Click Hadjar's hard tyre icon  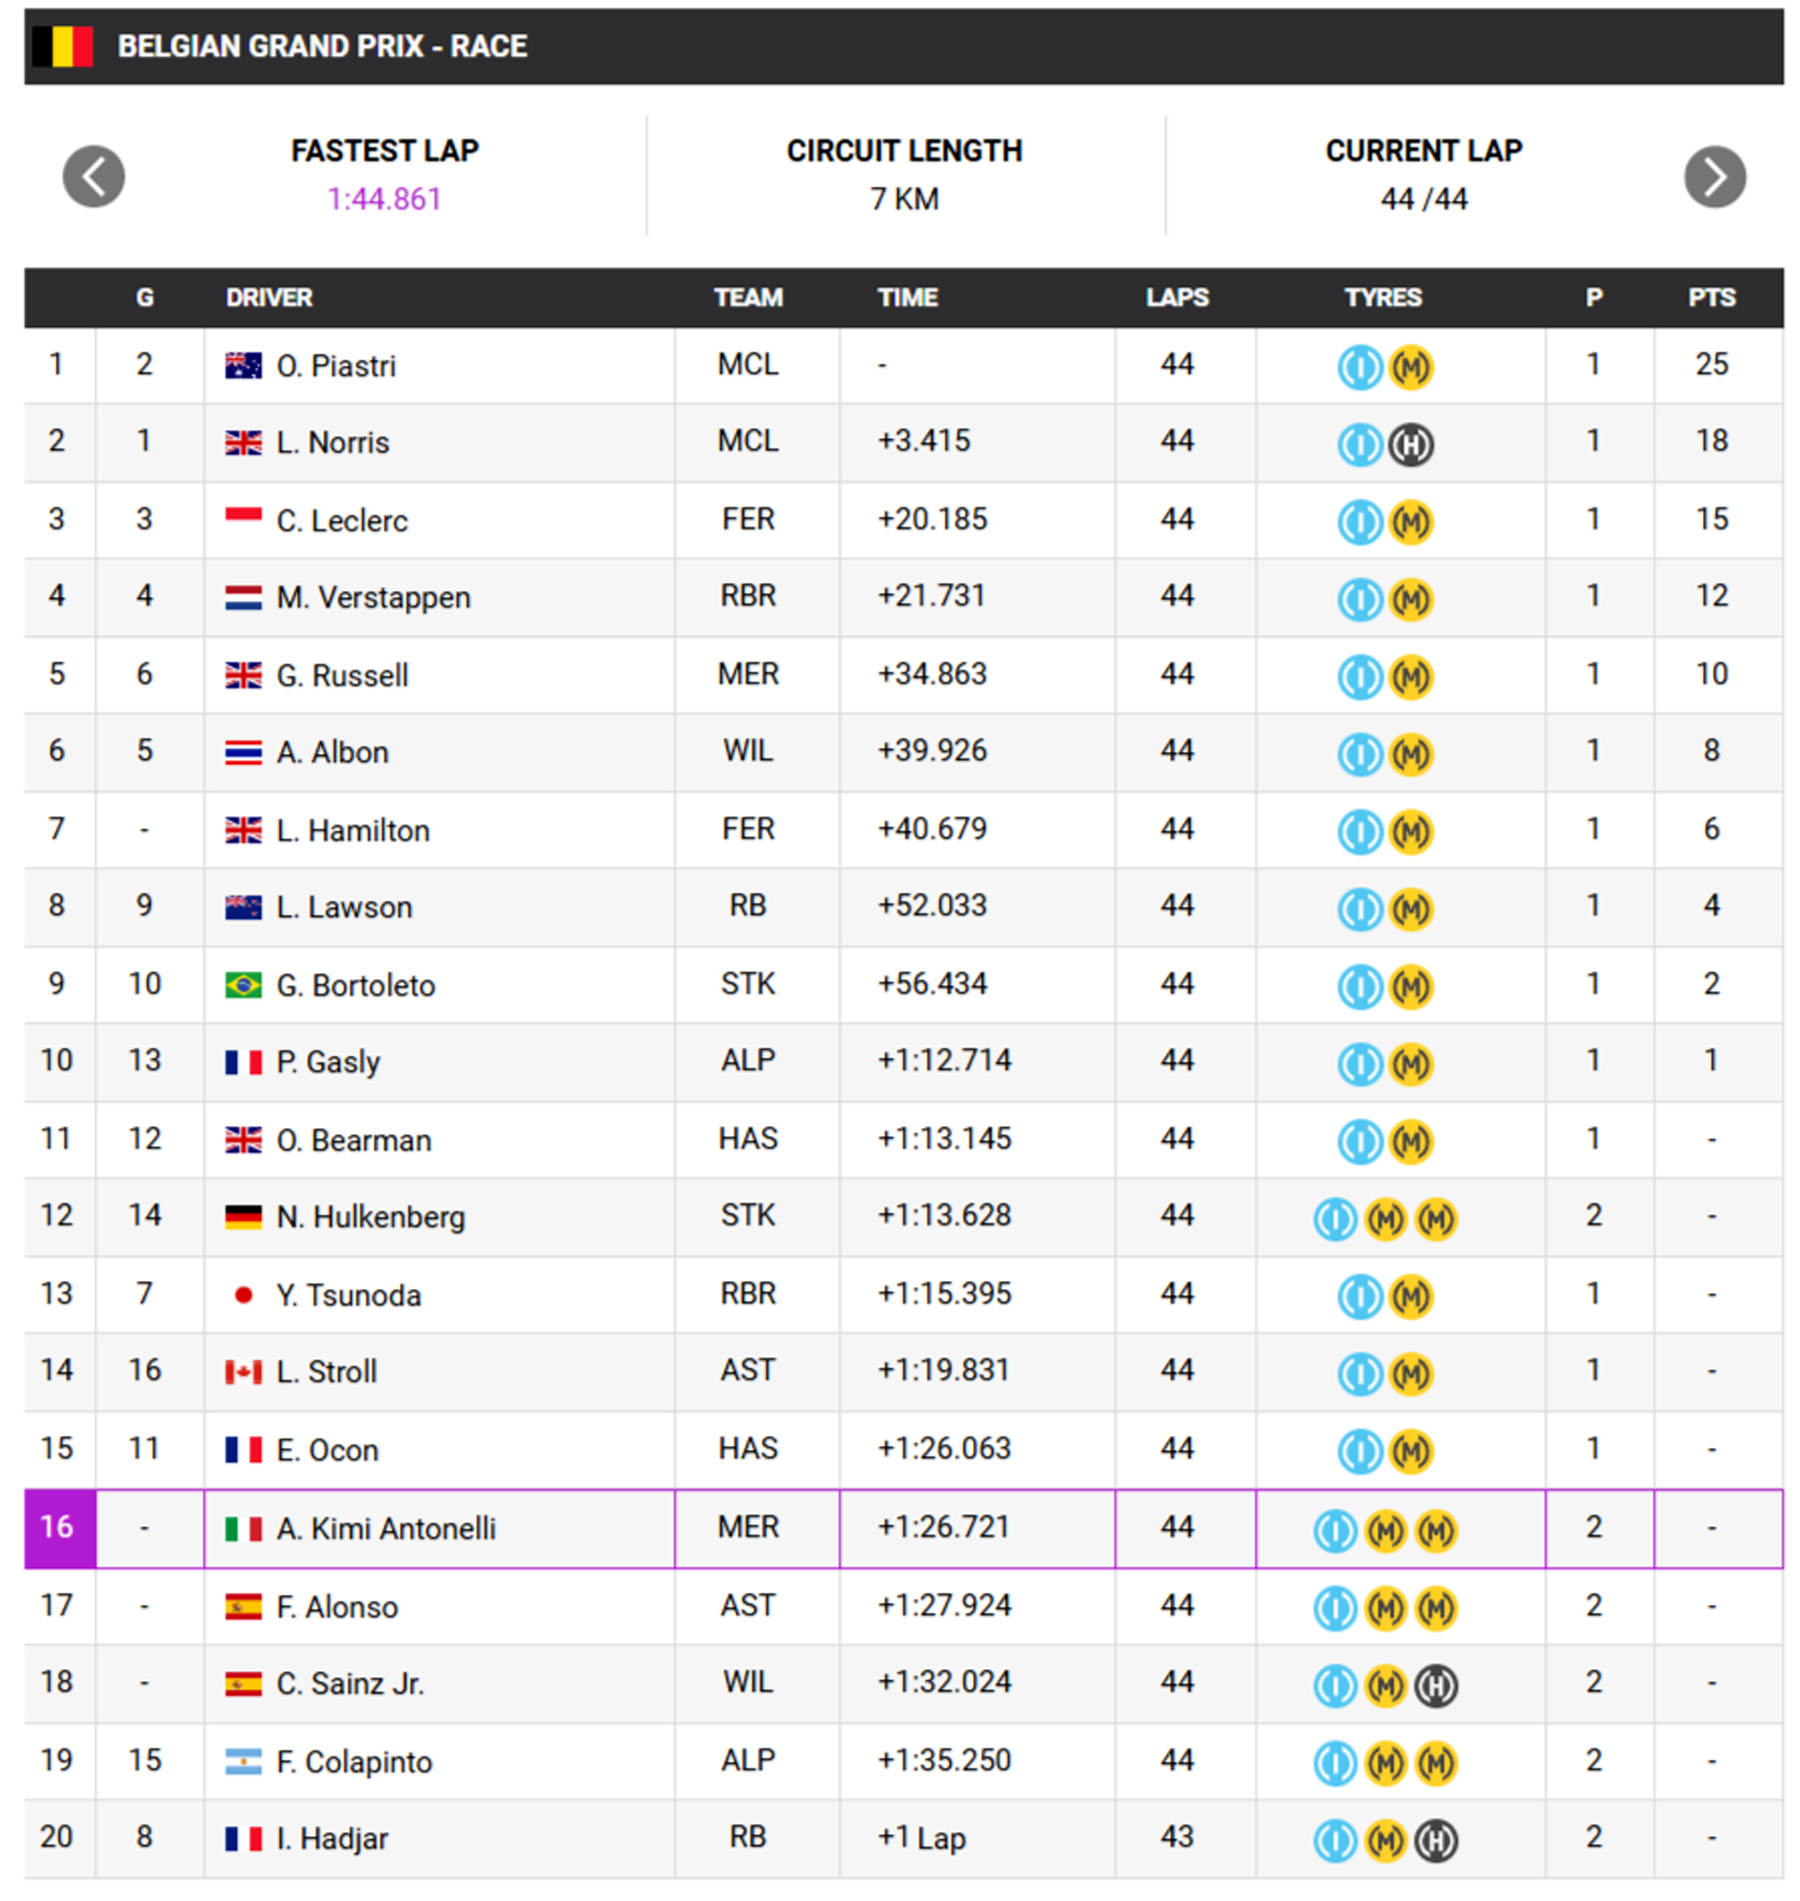tap(1436, 1840)
